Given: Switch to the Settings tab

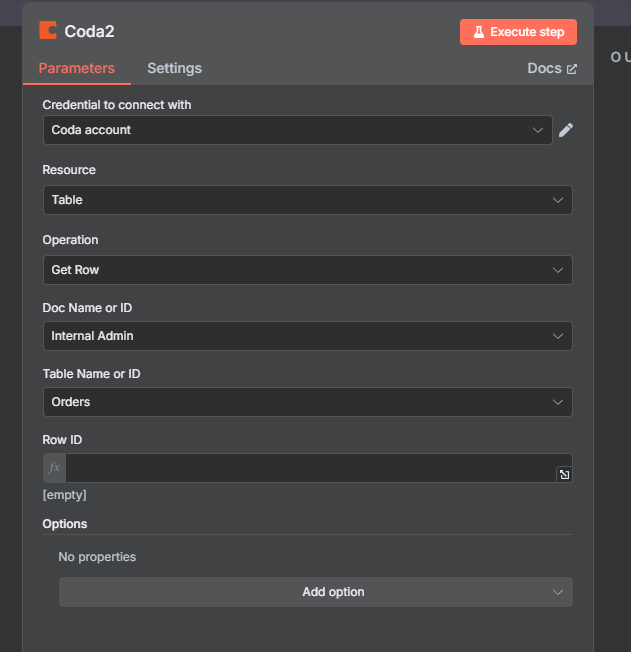Looking at the screenshot, I should click(174, 68).
